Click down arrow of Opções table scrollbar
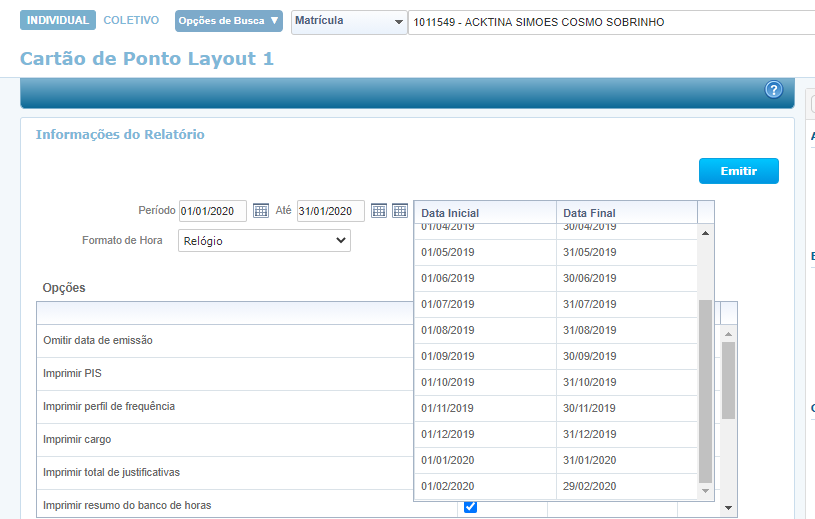This screenshot has width=815, height=519. (x=729, y=507)
